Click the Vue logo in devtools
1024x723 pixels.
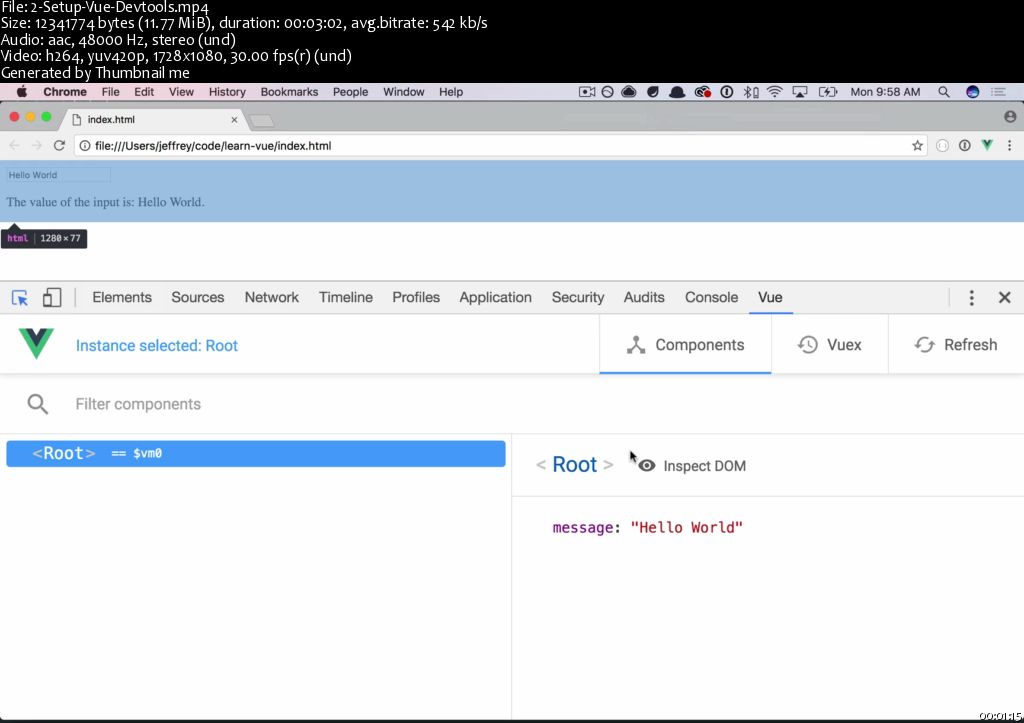[36, 344]
